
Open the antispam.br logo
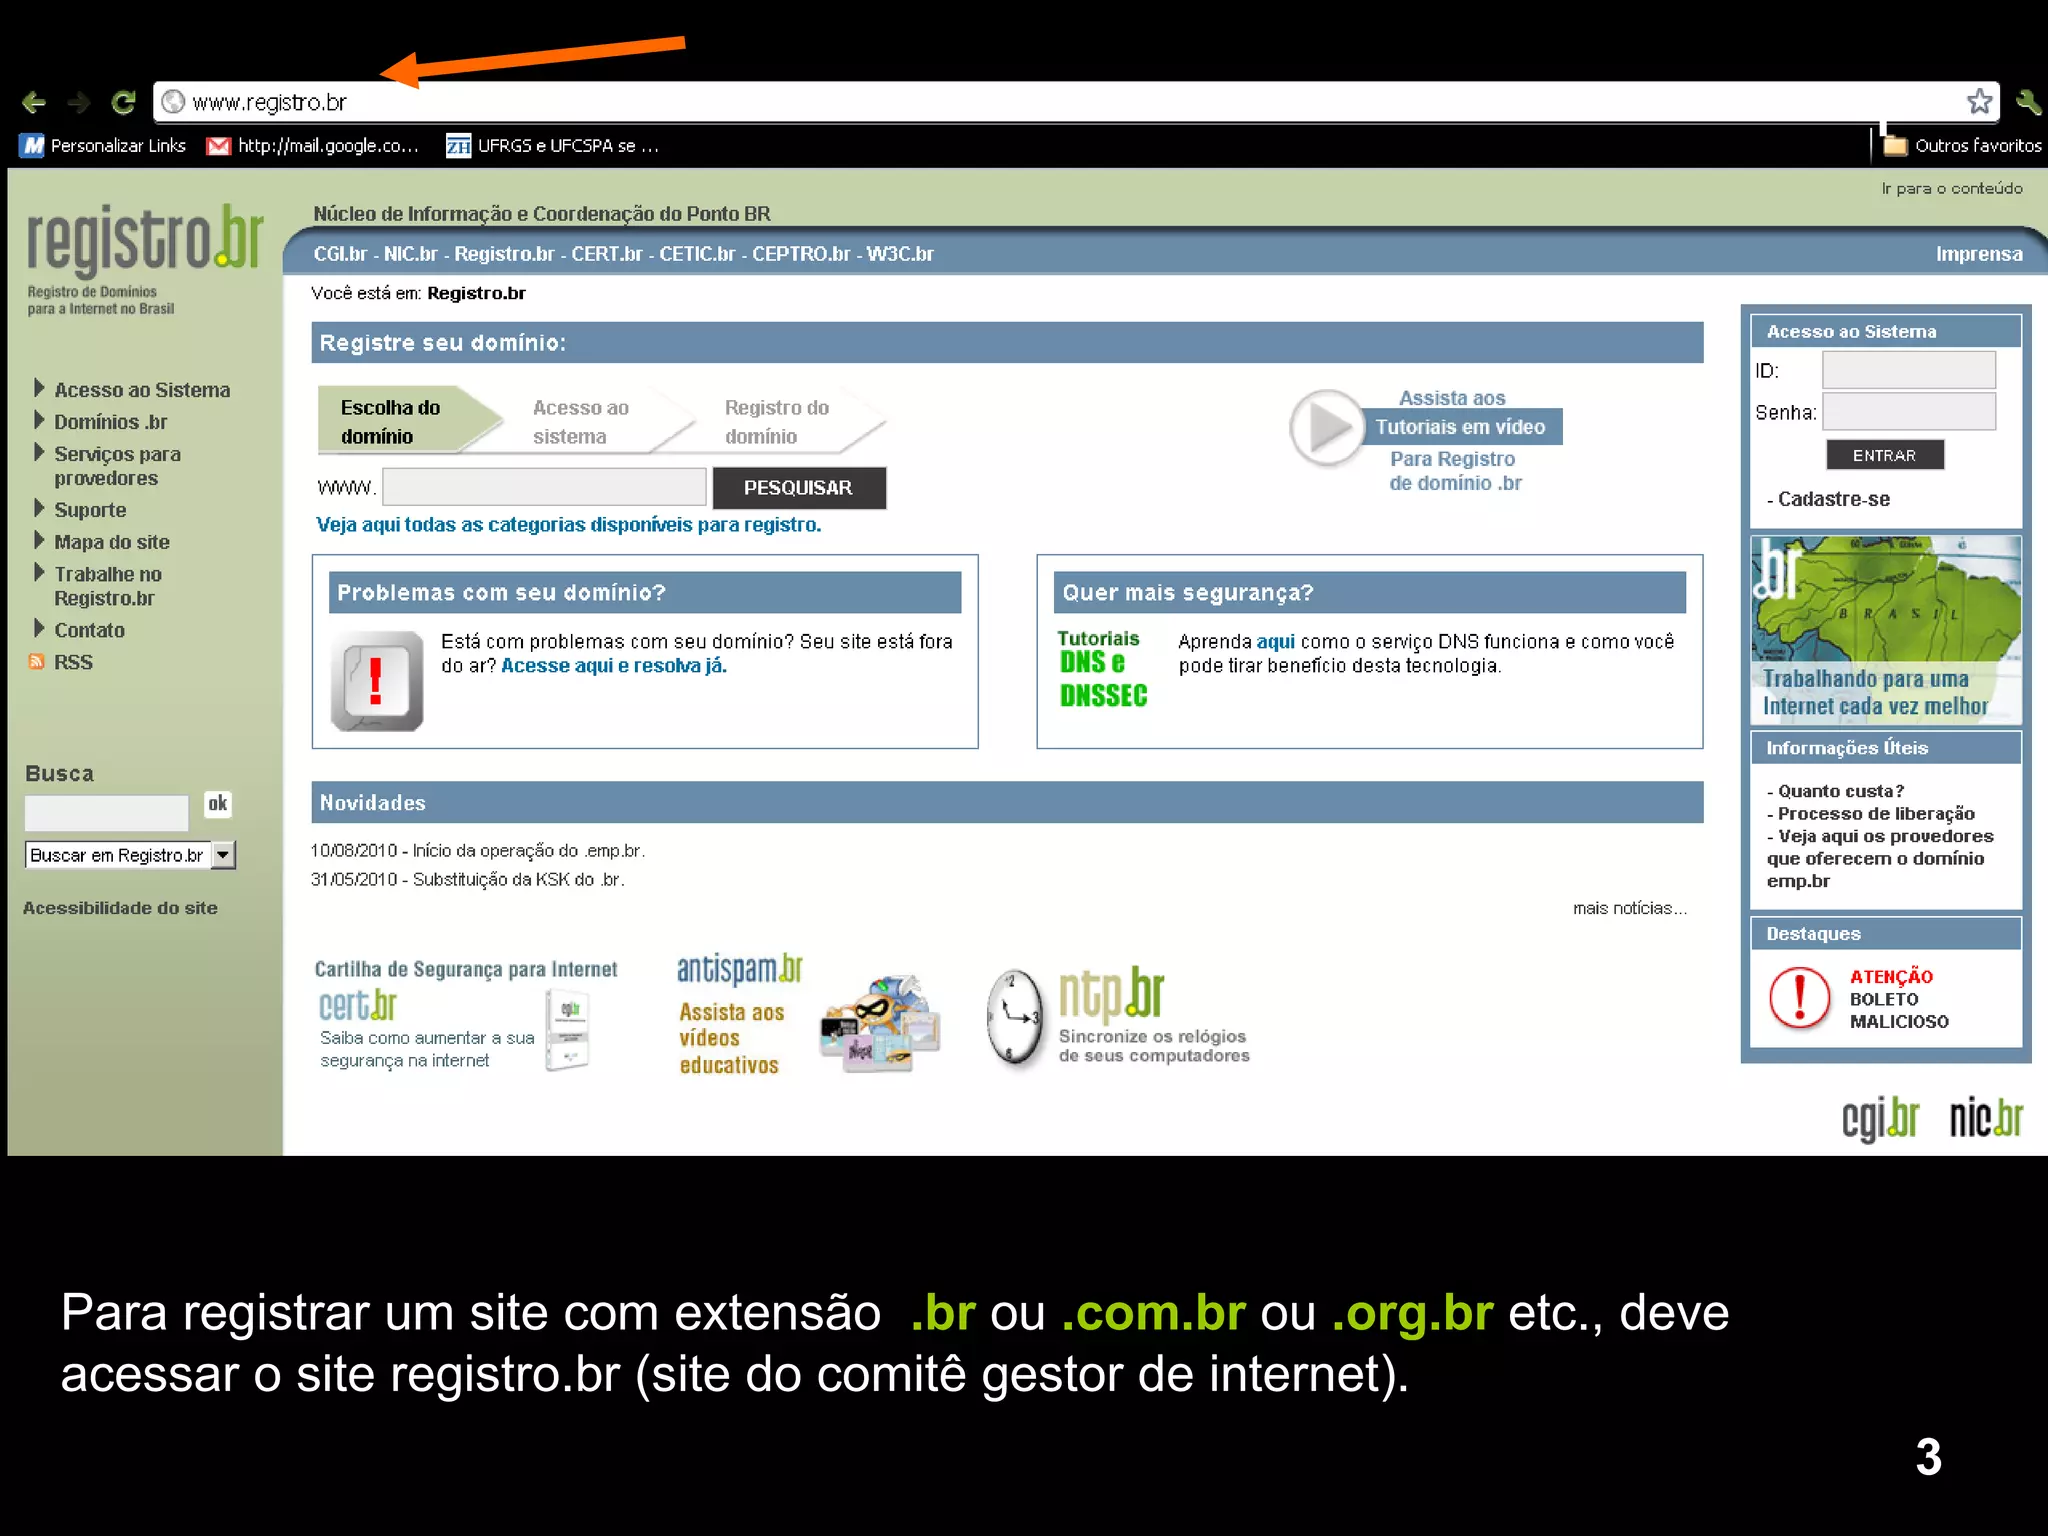click(740, 969)
